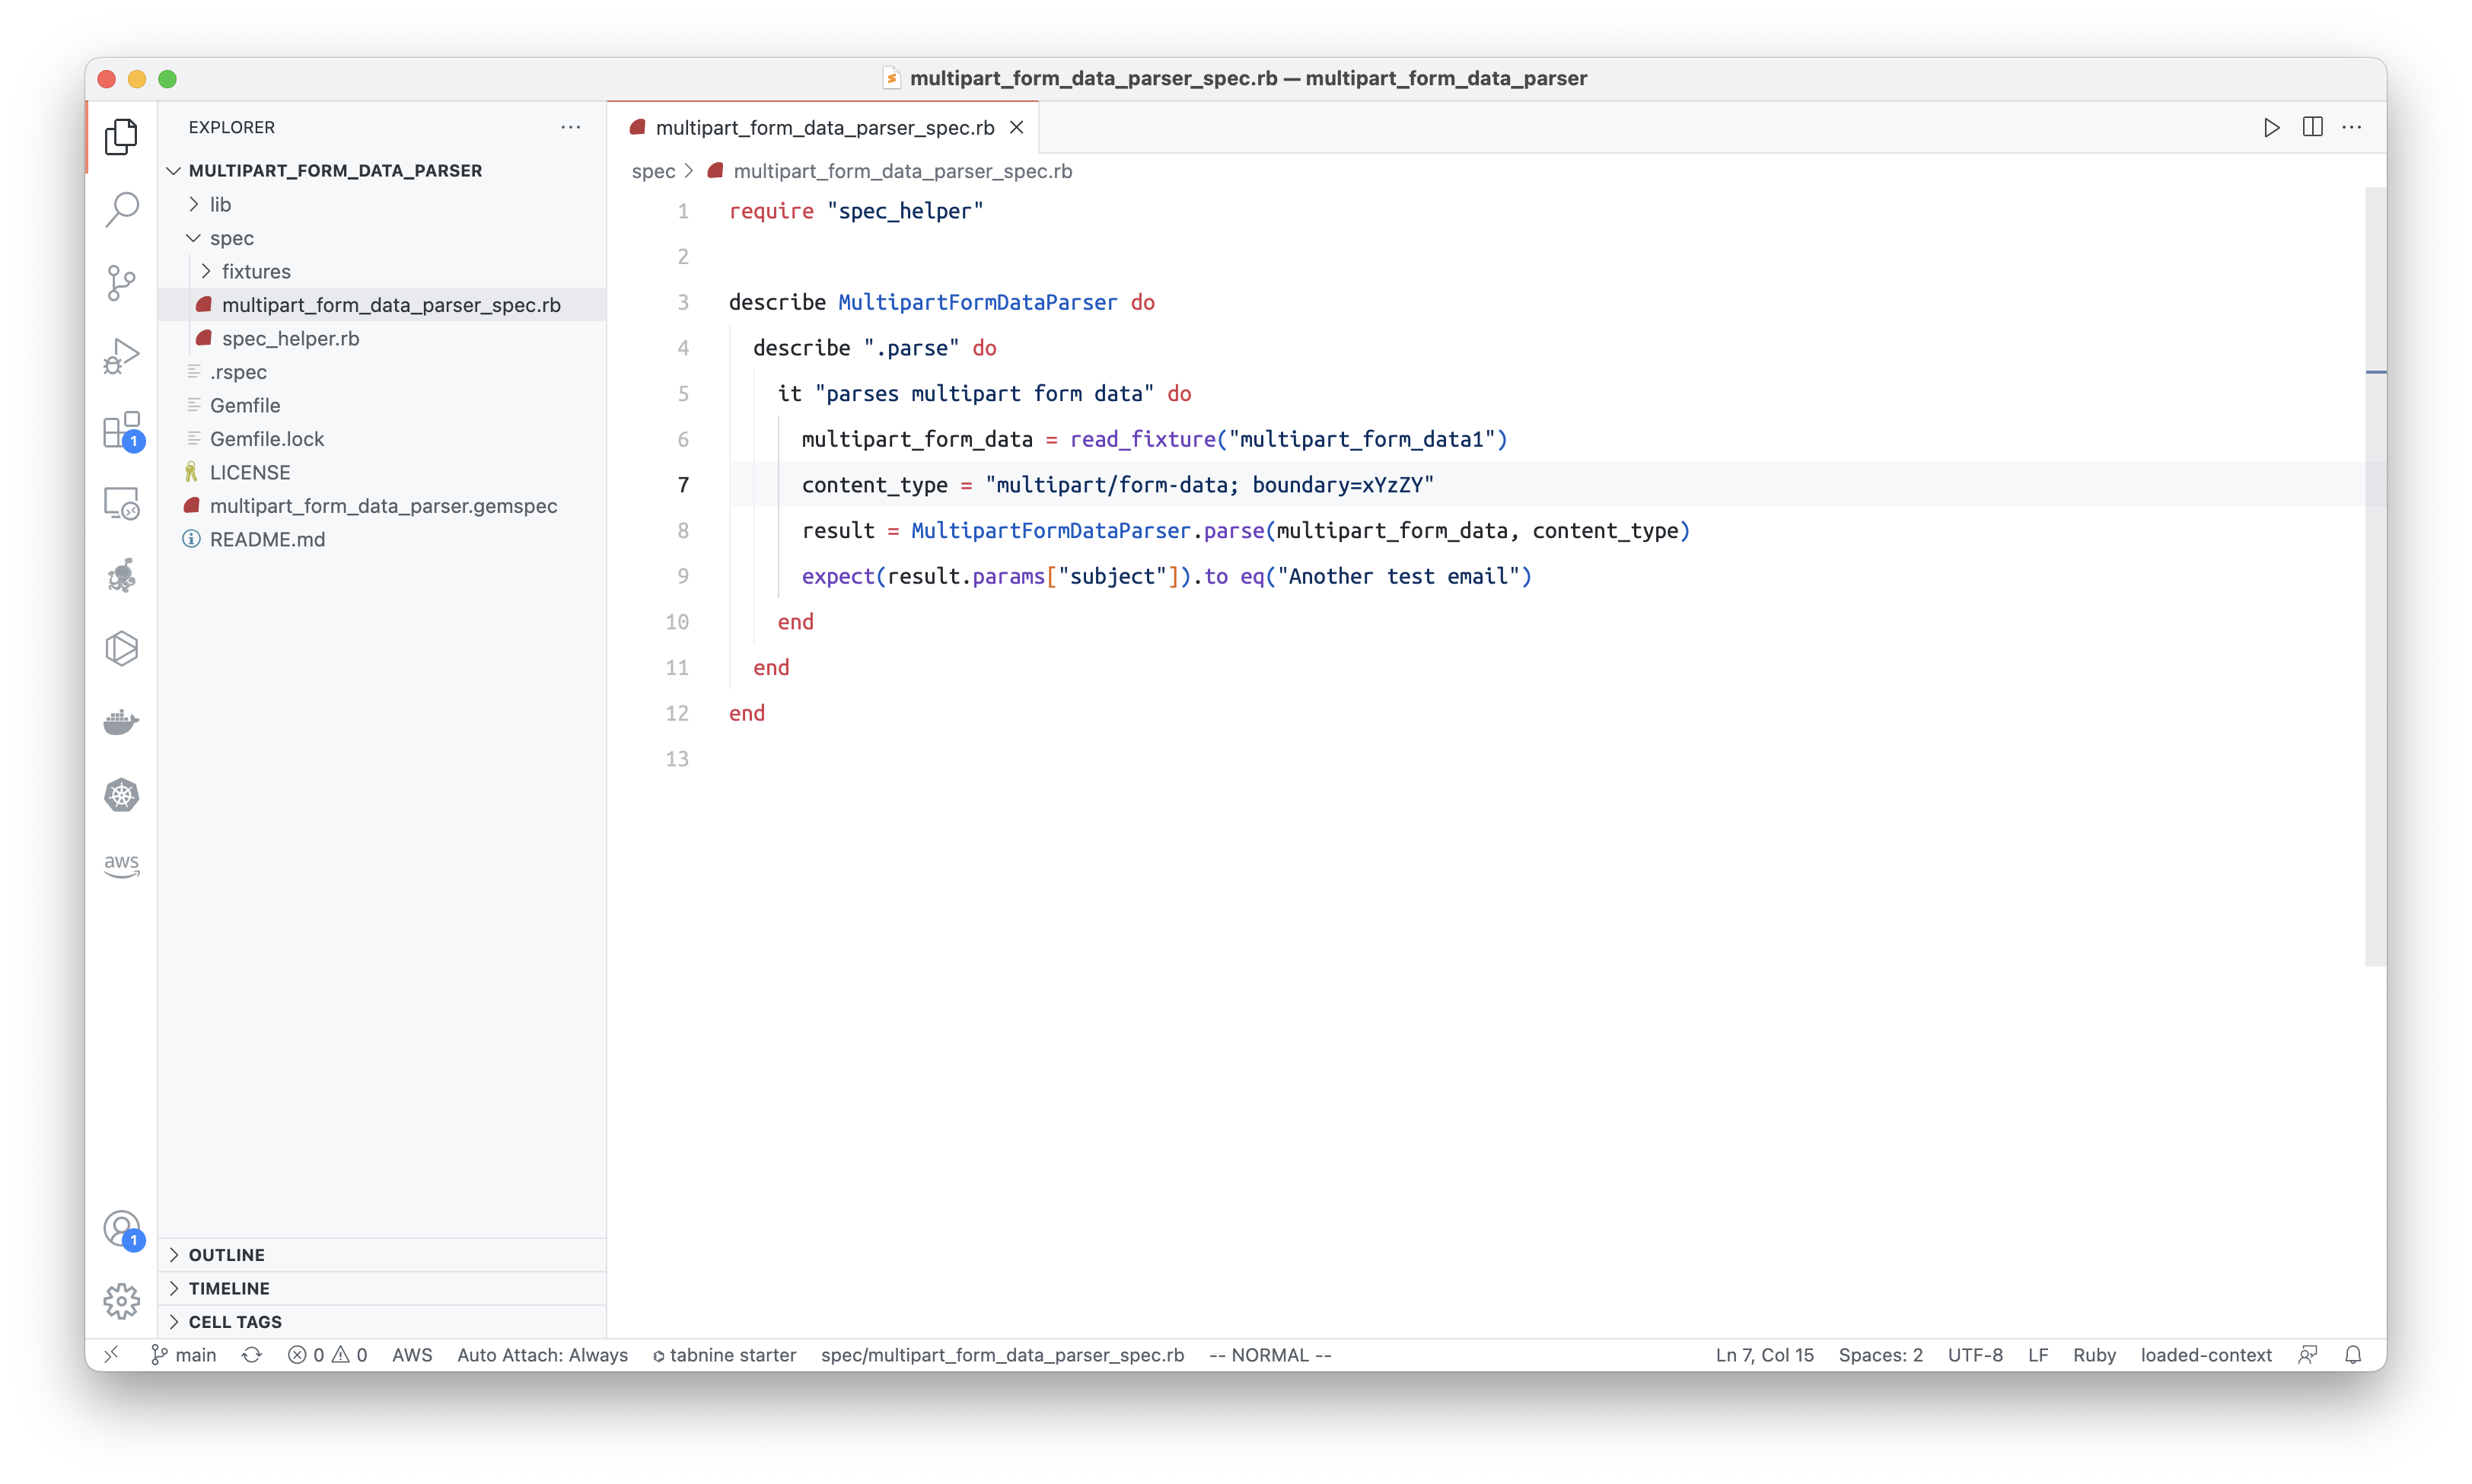
Task: Select the Source Control icon
Action: [x=121, y=283]
